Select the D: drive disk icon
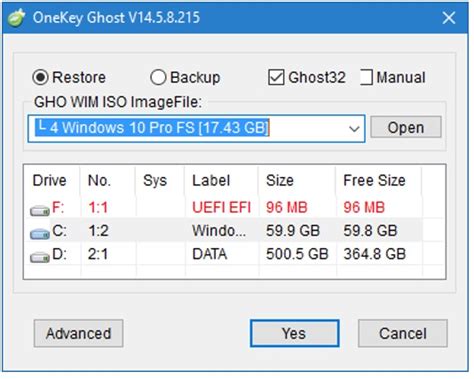The height and width of the screenshot is (379, 474). [40, 257]
